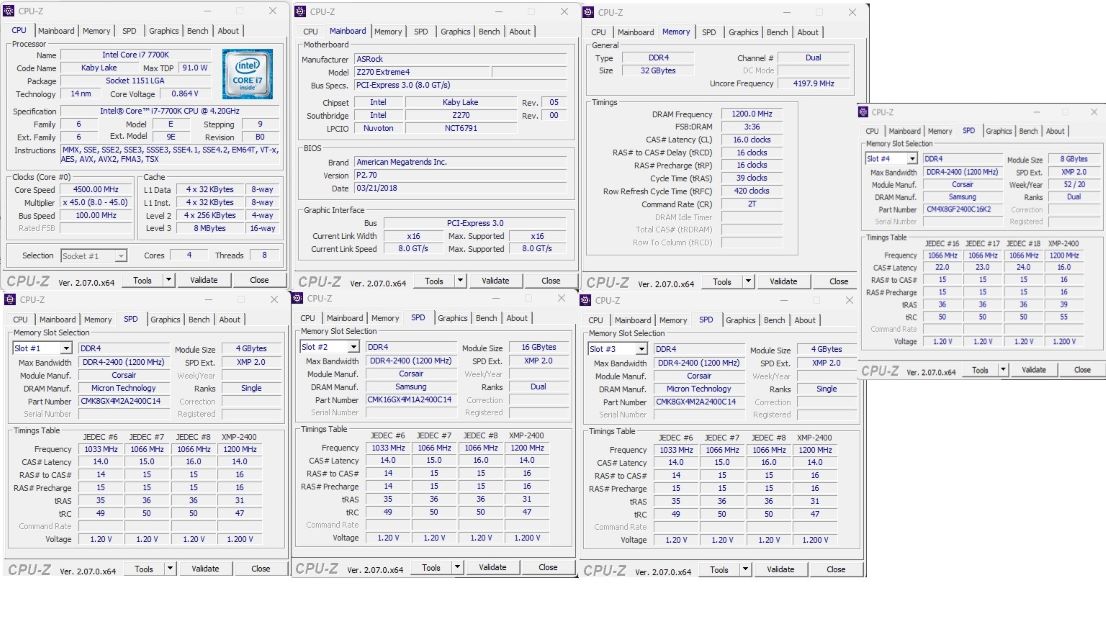Click the Intel Core i7 logo badge

point(247,74)
